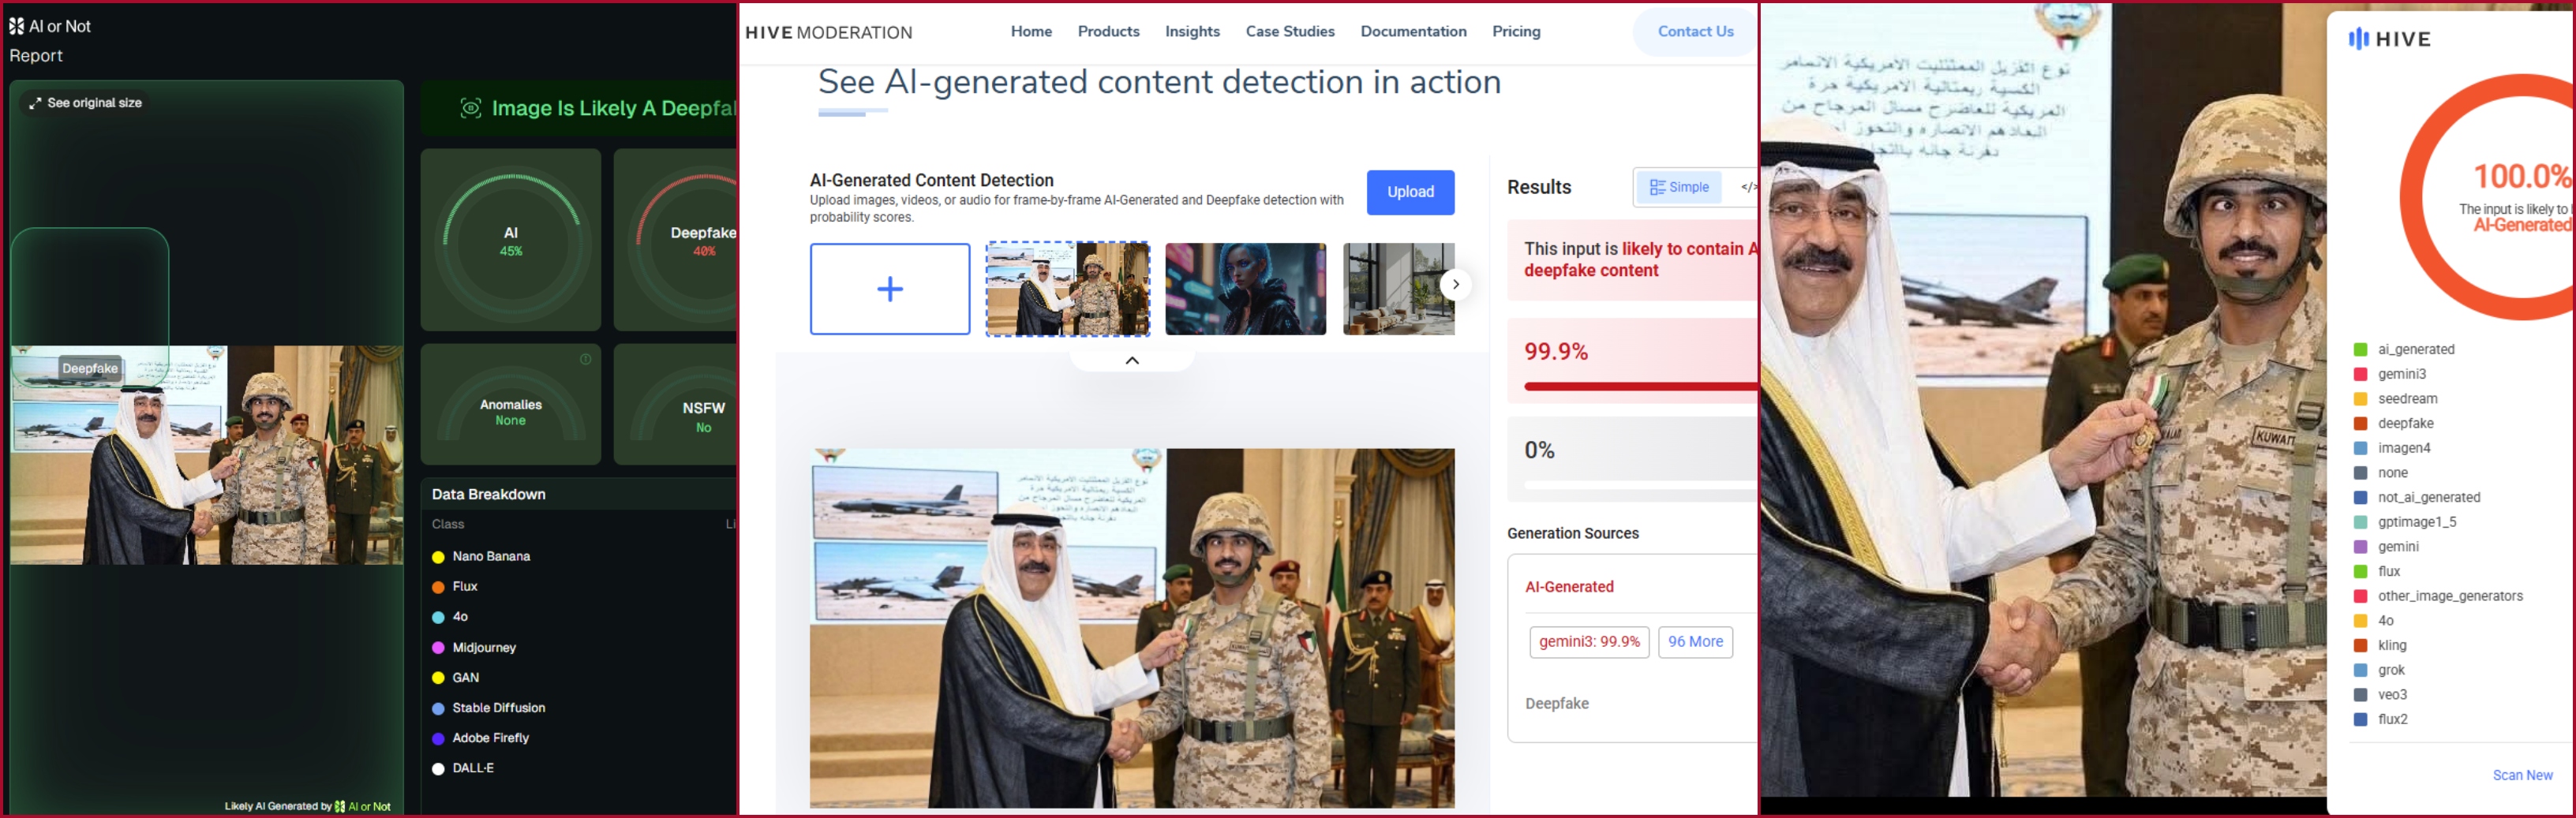This screenshot has height=818, width=2576.
Task: Click the Anomalies card info icon
Action: coord(585,359)
